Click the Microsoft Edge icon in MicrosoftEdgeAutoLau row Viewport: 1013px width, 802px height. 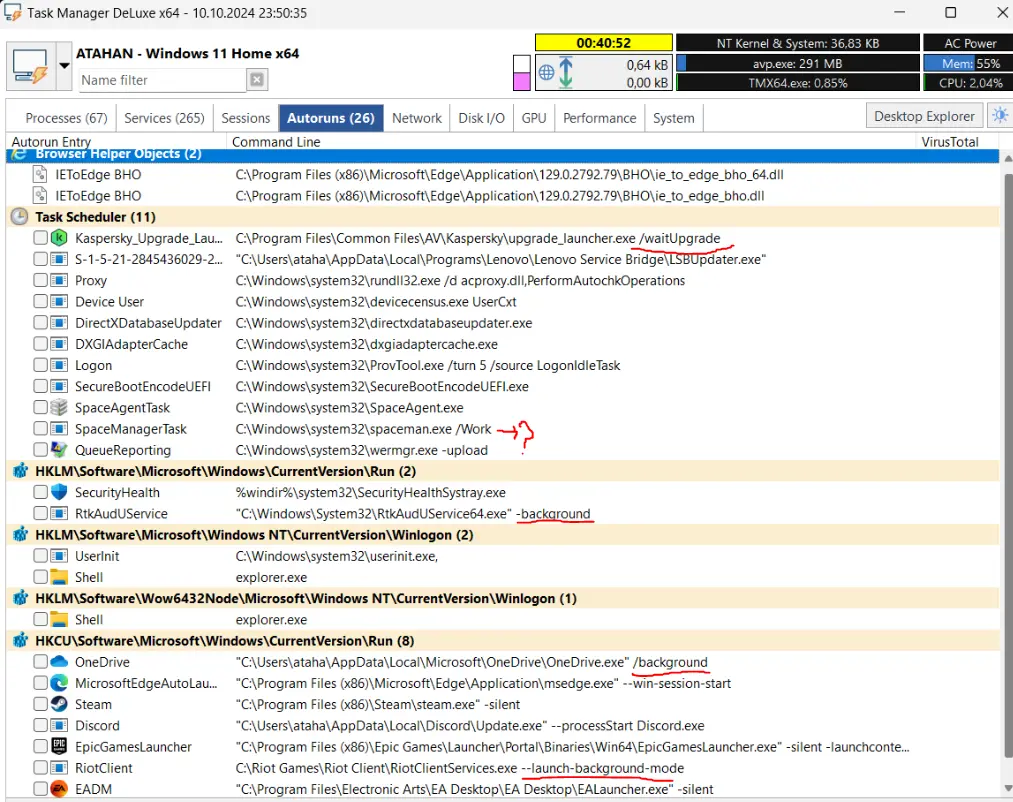[x=59, y=683]
